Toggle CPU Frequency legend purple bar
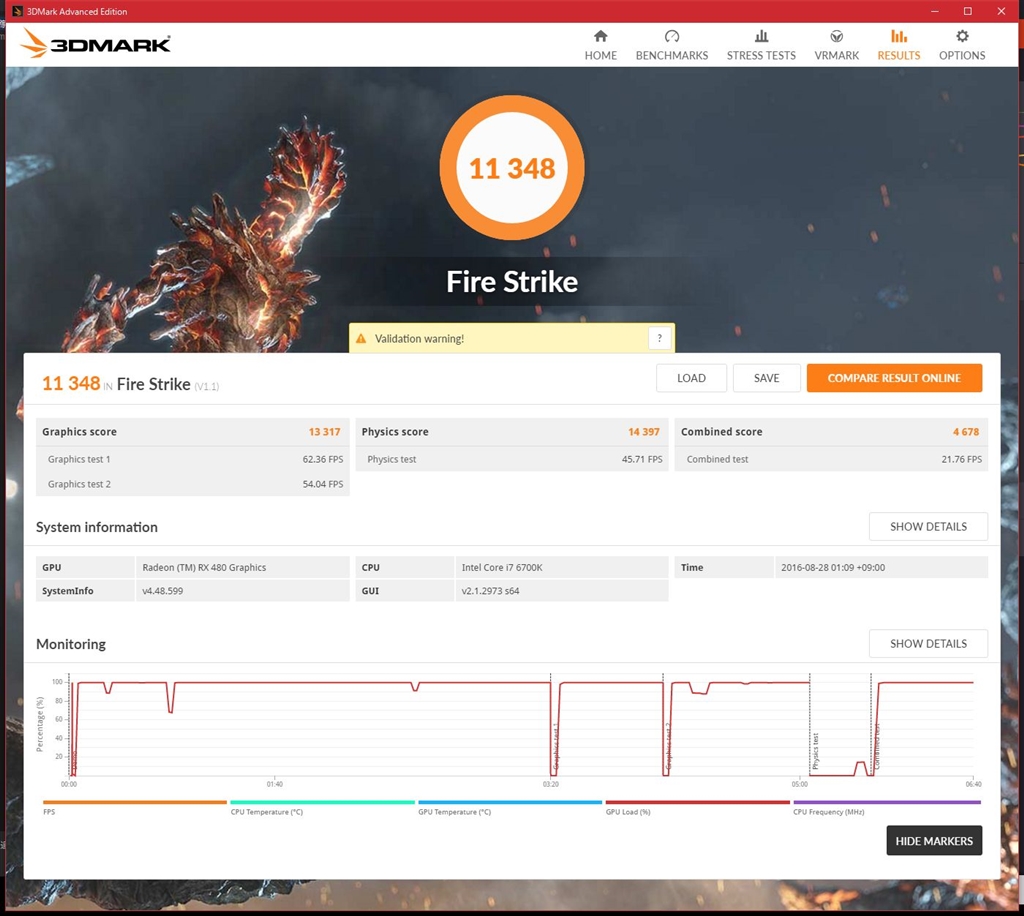 point(887,802)
